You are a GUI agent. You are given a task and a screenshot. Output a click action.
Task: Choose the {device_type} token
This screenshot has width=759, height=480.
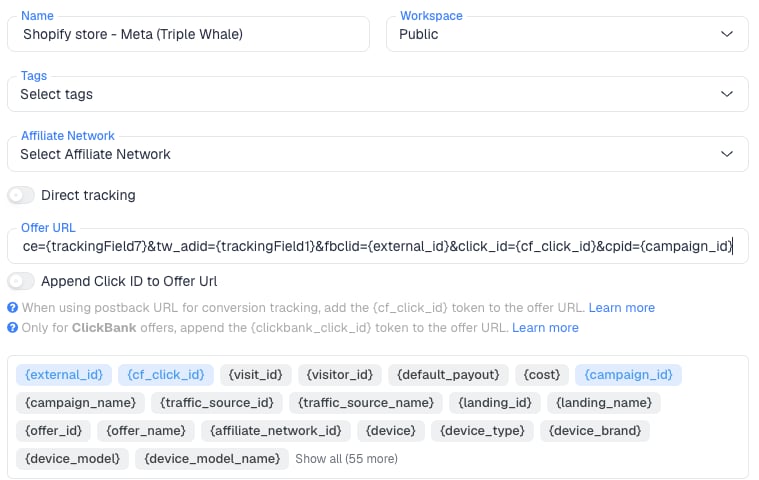482,431
